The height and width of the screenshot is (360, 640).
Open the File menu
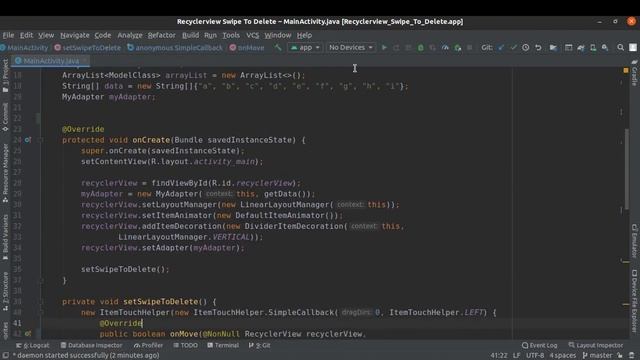[x=8, y=35]
